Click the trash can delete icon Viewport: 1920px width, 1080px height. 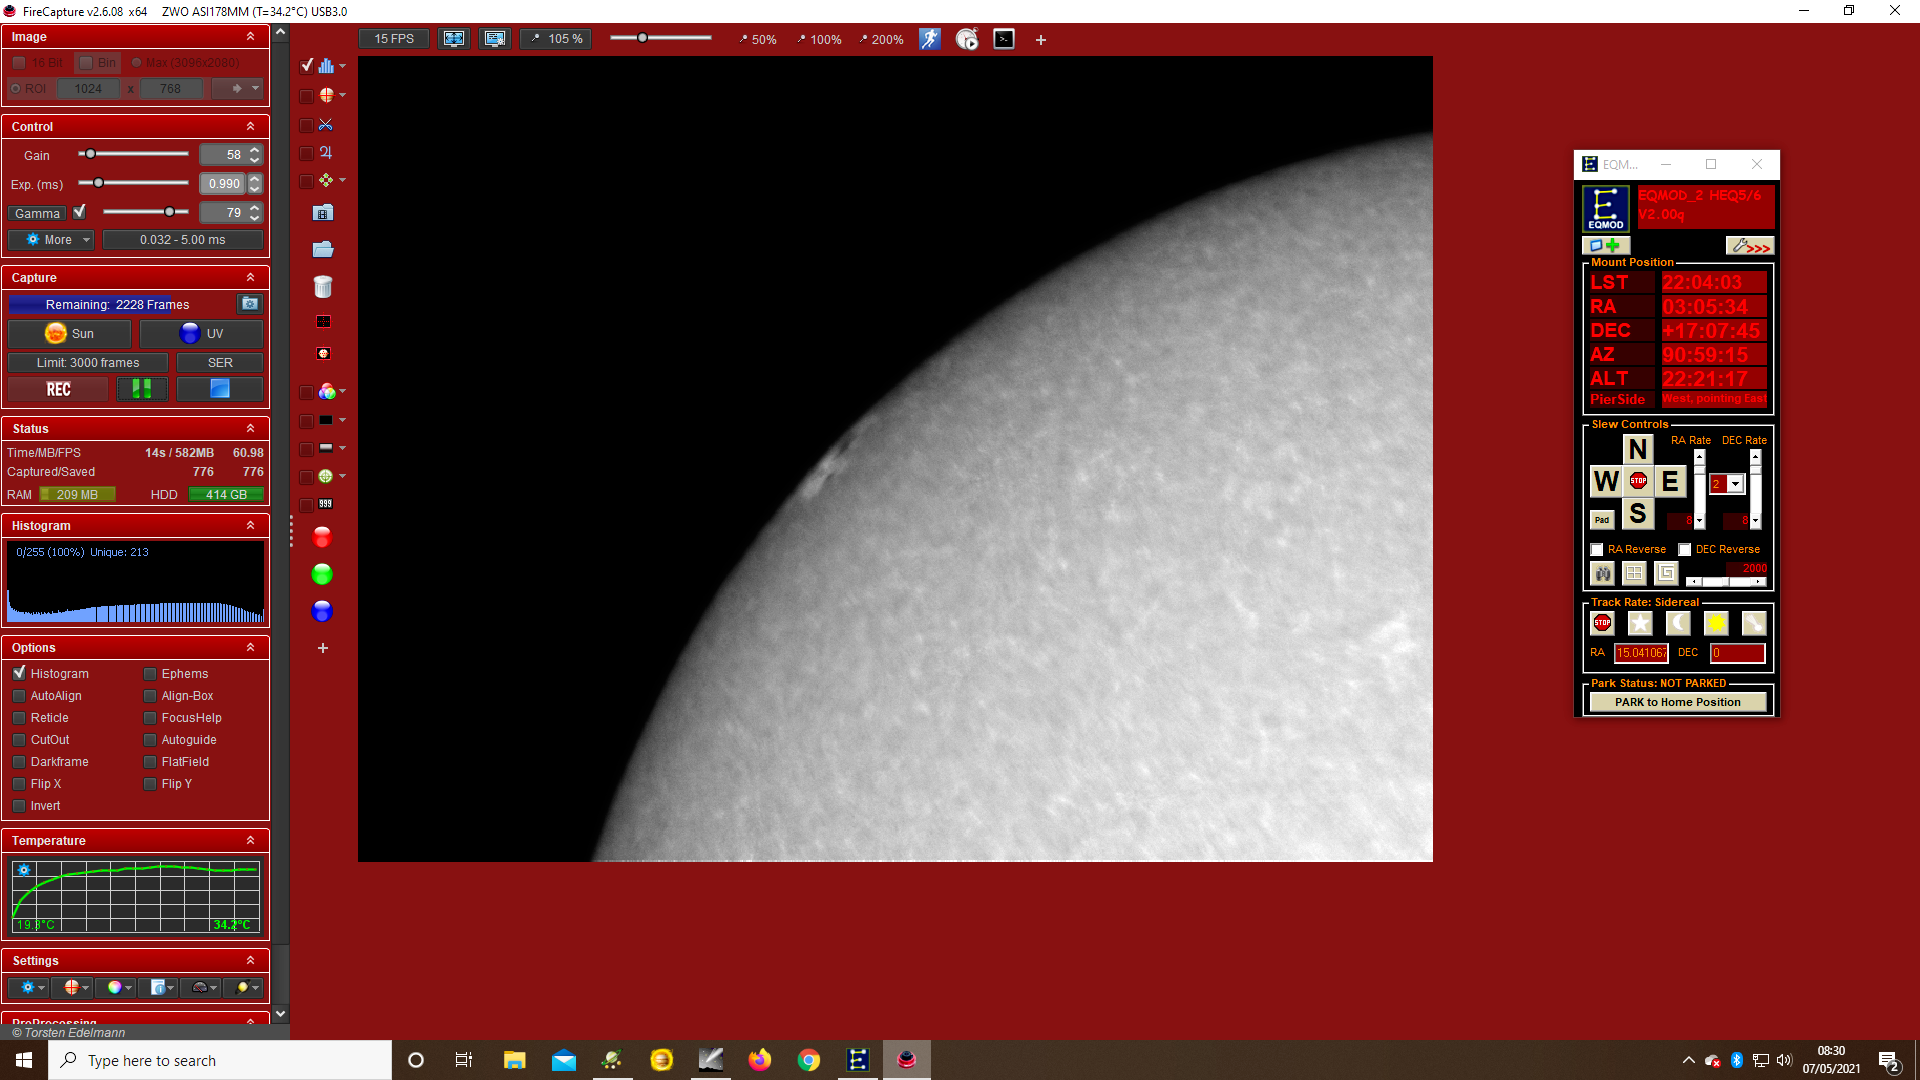tap(322, 287)
